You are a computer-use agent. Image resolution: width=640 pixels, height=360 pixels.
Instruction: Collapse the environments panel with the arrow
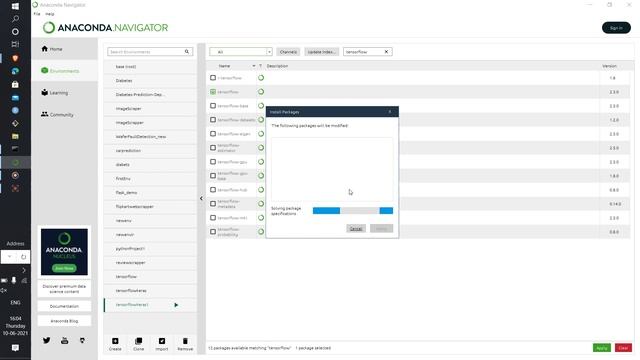coord(201,198)
